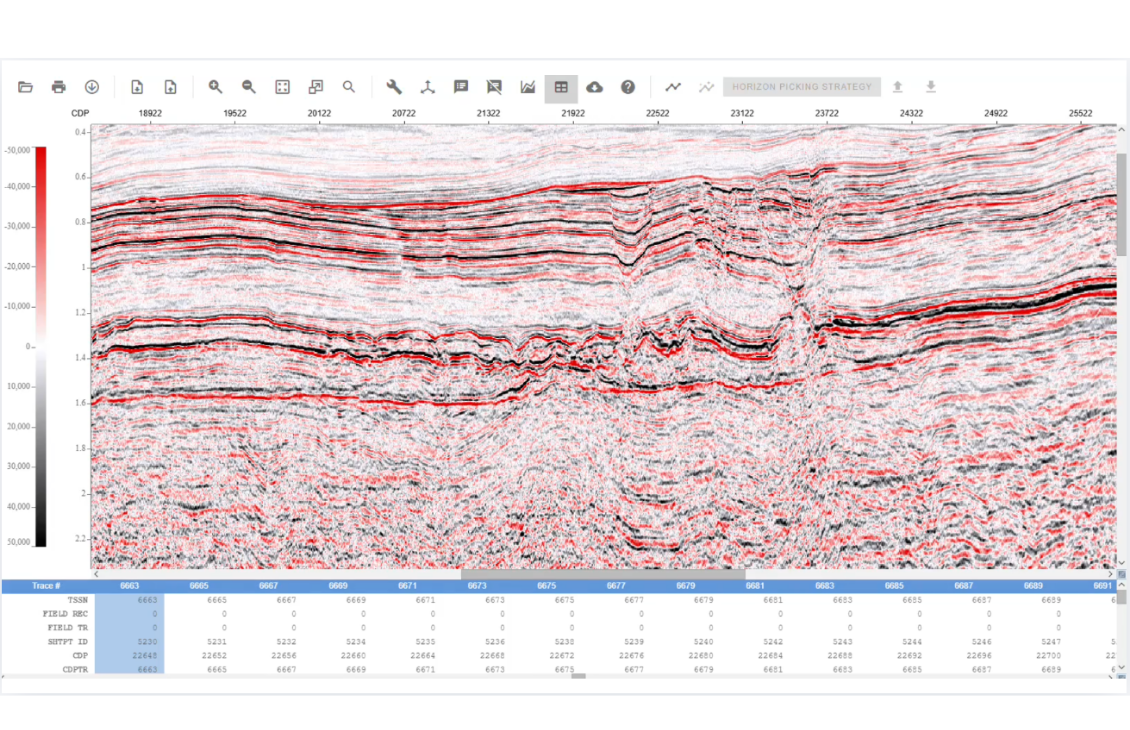The height and width of the screenshot is (730, 1130).
Task: Select trace column header 6689
Action: point(1033,586)
